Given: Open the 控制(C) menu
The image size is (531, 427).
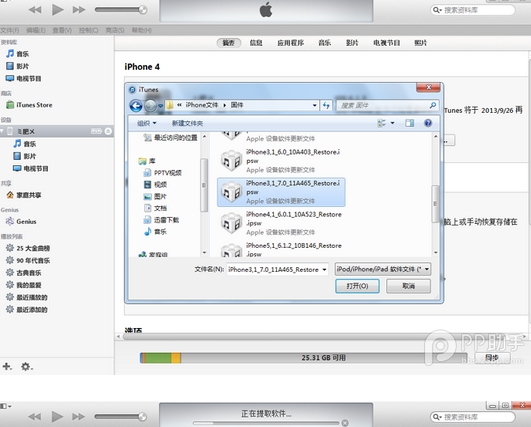Looking at the screenshot, I should [x=88, y=30].
